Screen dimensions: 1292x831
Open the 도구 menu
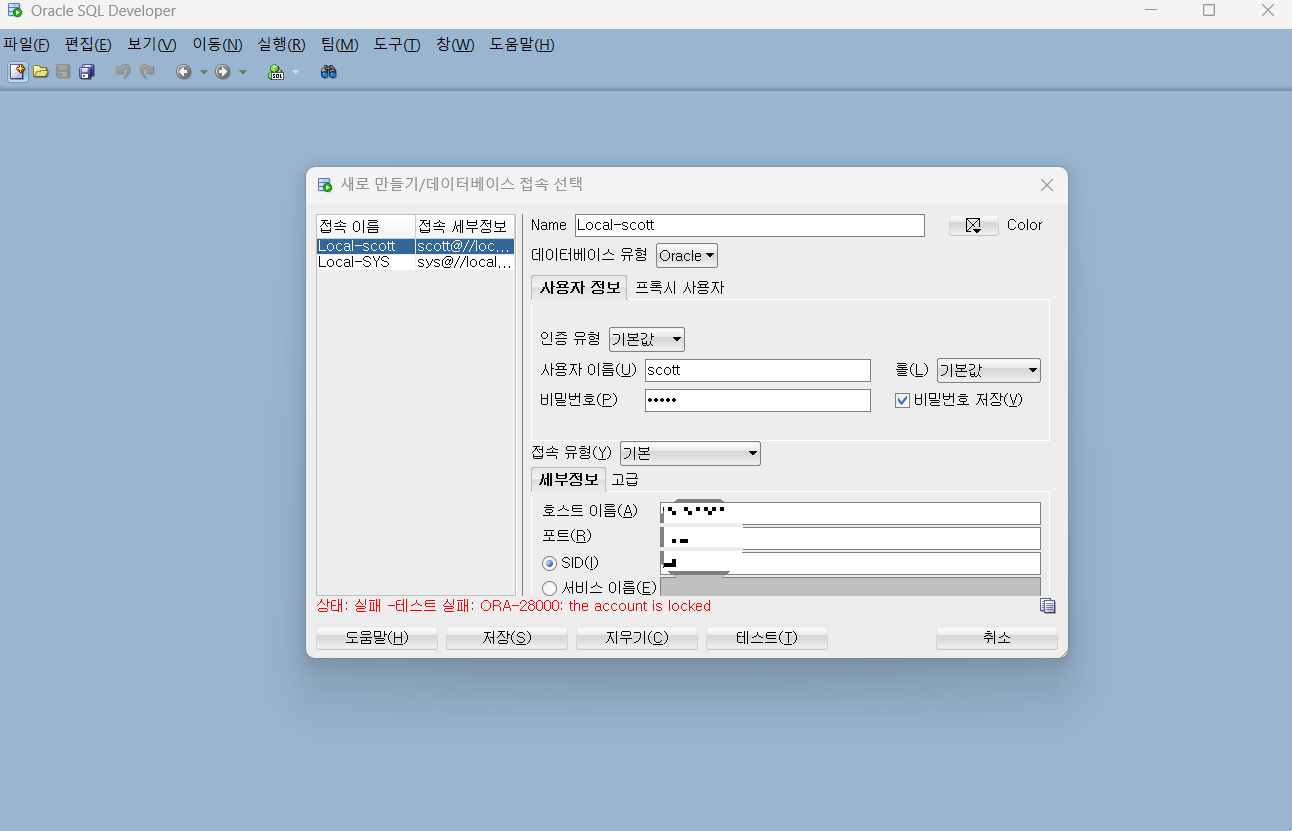click(397, 45)
